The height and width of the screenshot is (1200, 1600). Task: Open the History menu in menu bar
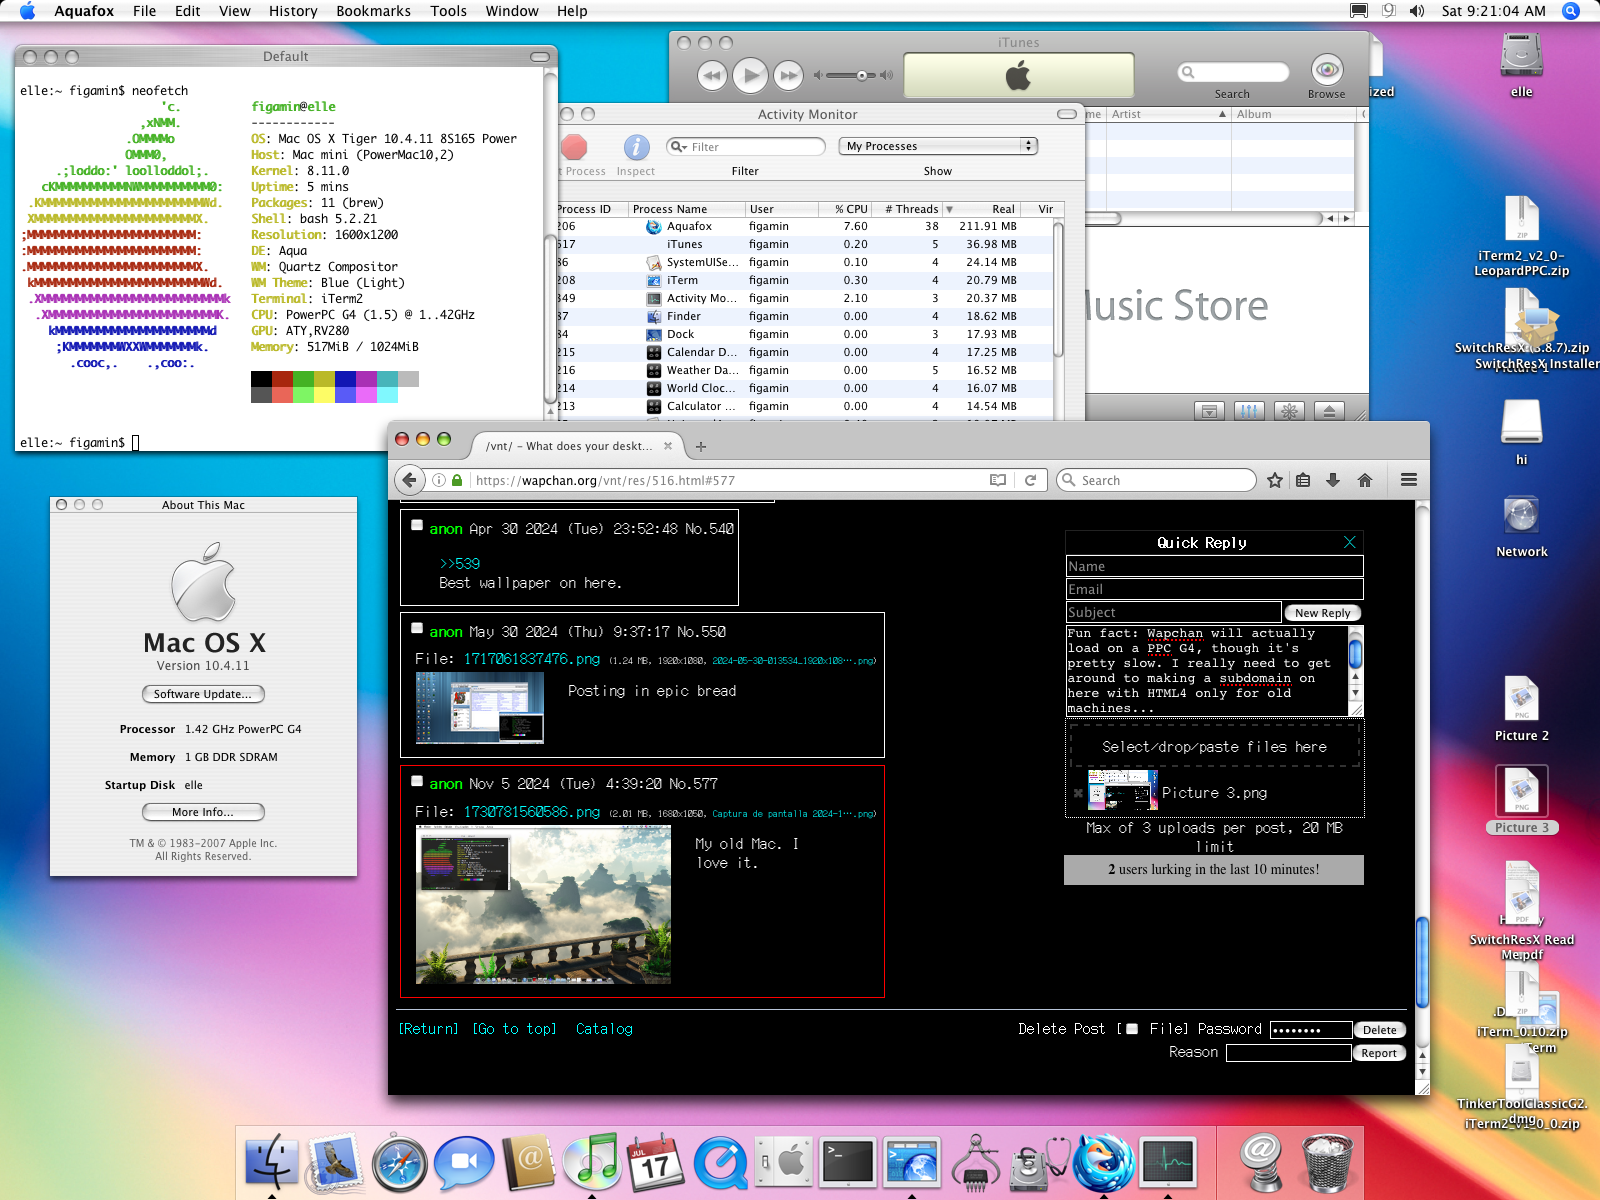click(292, 11)
